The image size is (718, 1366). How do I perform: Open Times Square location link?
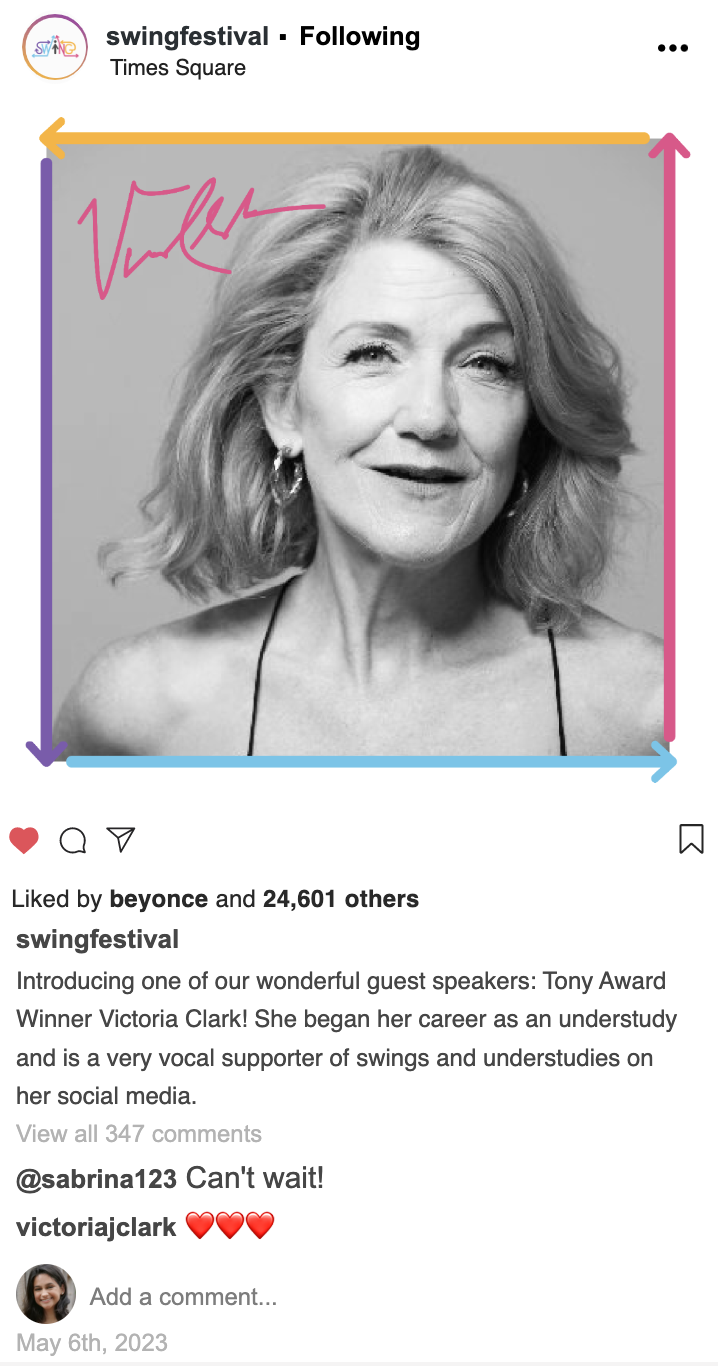pyautogui.click(x=178, y=68)
